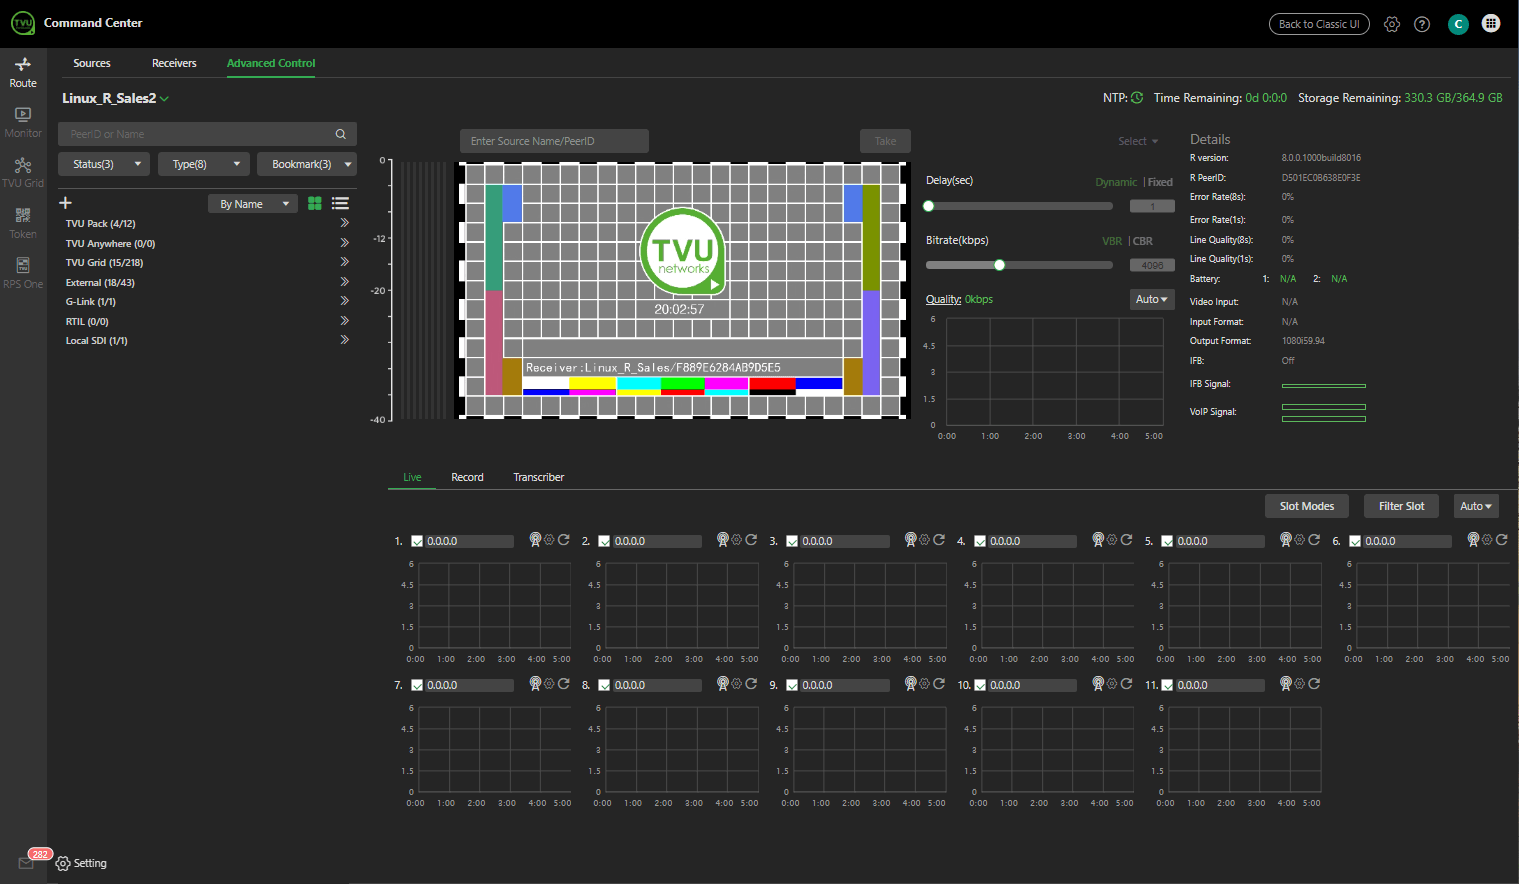Select the Live tab
Image resolution: width=1519 pixels, height=884 pixels.
tap(412, 477)
